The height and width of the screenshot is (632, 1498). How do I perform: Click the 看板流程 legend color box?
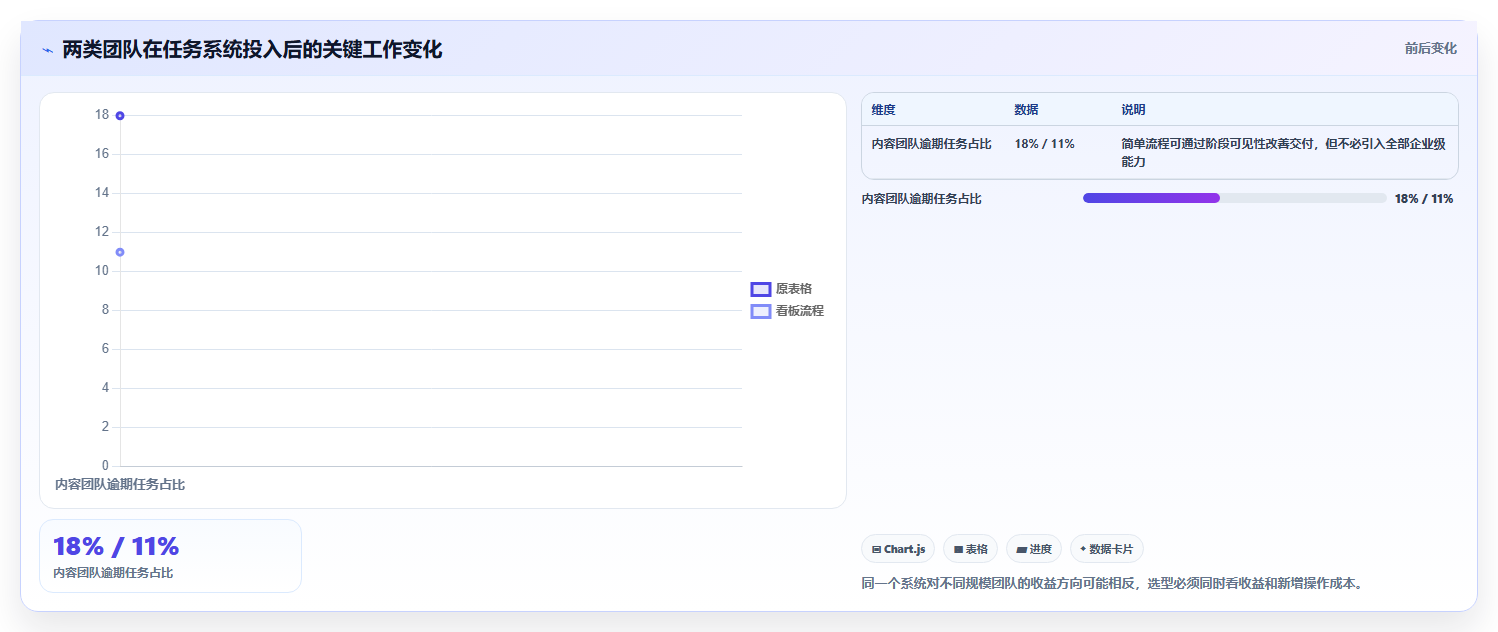pos(761,311)
